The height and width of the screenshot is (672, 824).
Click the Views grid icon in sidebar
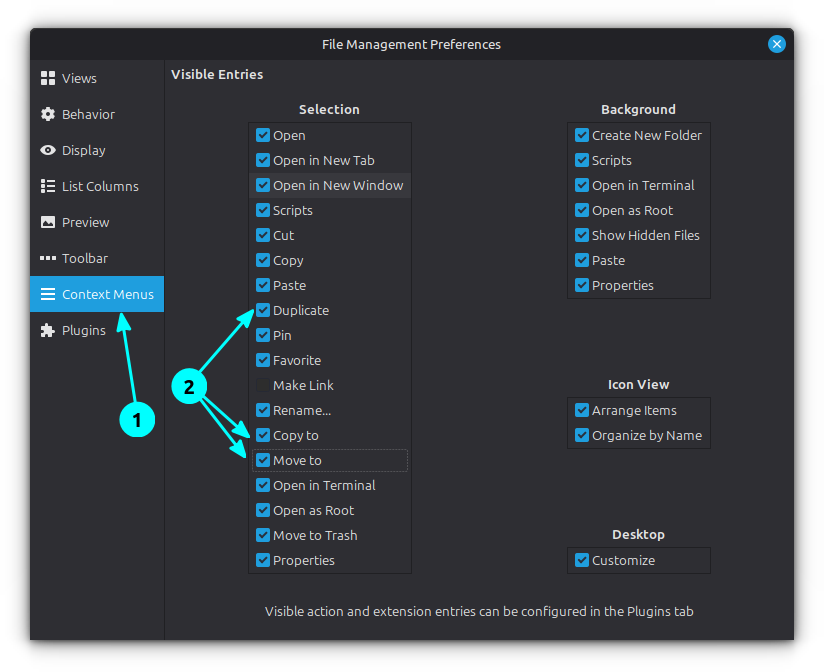47,78
